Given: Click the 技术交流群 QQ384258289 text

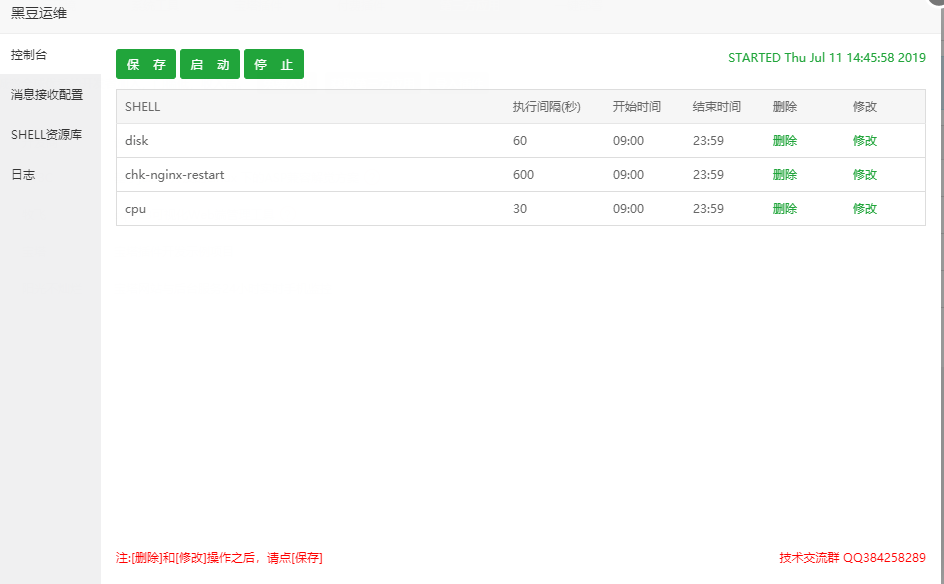Looking at the screenshot, I should pos(852,558).
